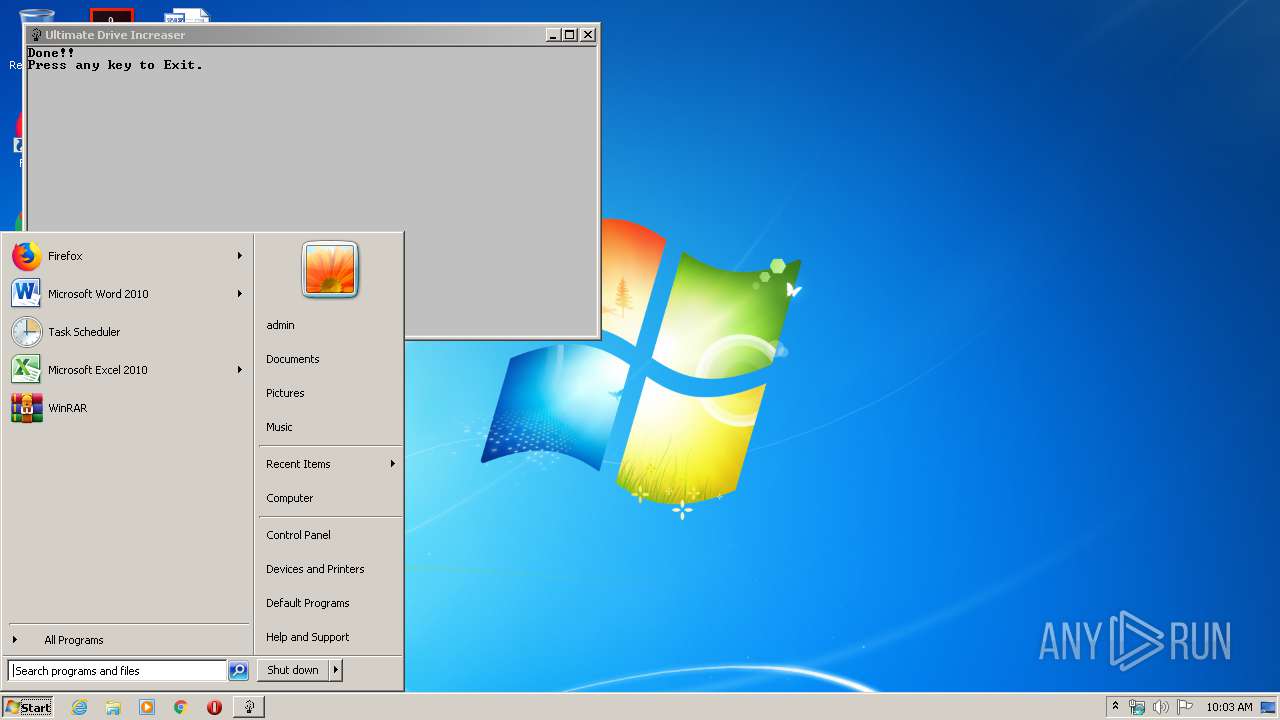The height and width of the screenshot is (720, 1280).
Task: Click the search magnifier button
Action: [x=238, y=671]
